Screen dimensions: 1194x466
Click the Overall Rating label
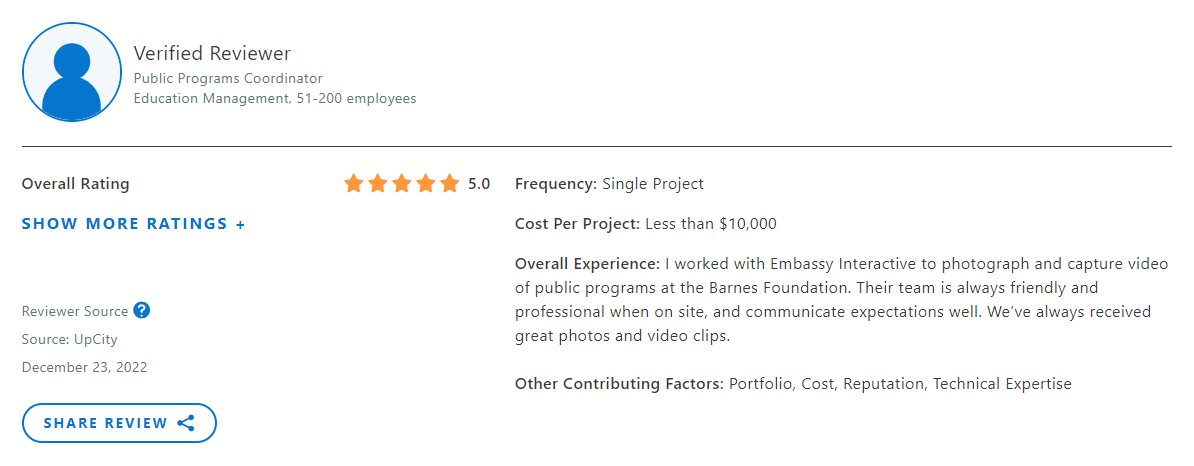pos(75,184)
